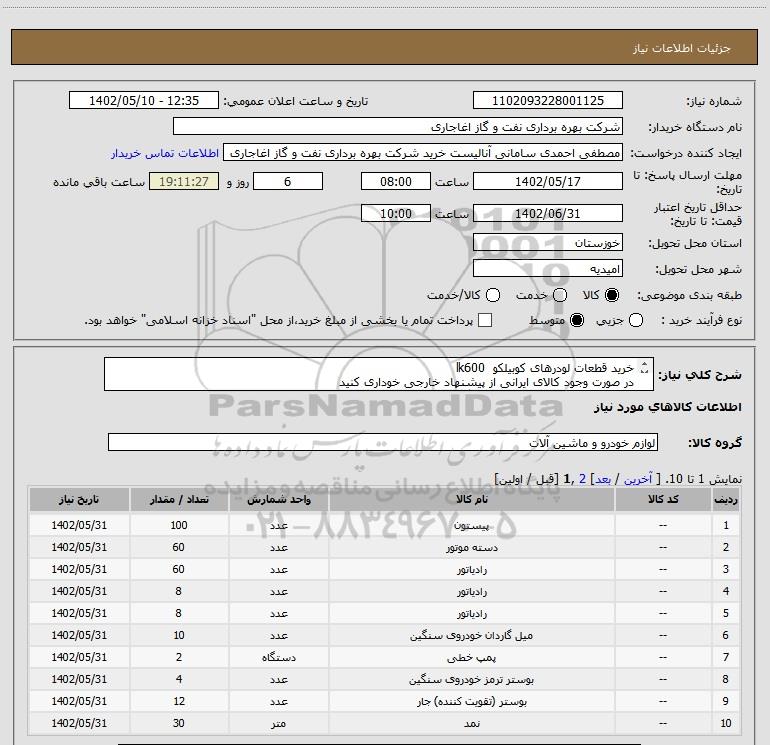770x745 pixels.
Task: Click response deadline time 08:00
Action: click(x=396, y=181)
